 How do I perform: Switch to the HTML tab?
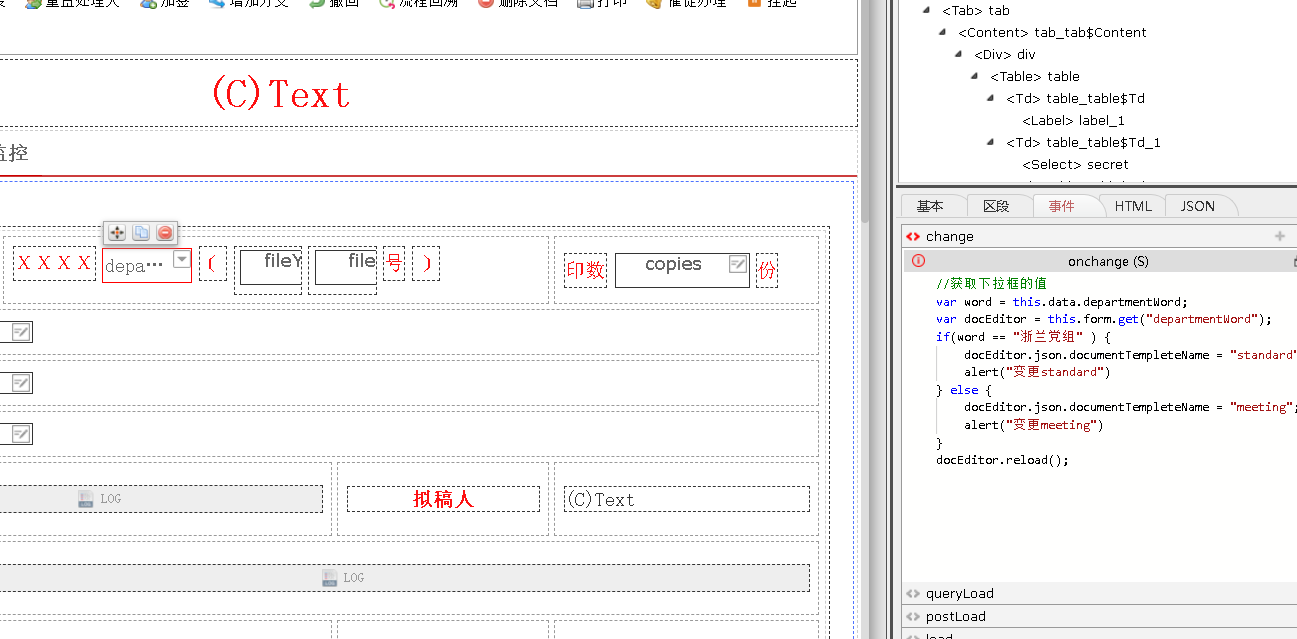pyautogui.click(x=1132, y=206)
